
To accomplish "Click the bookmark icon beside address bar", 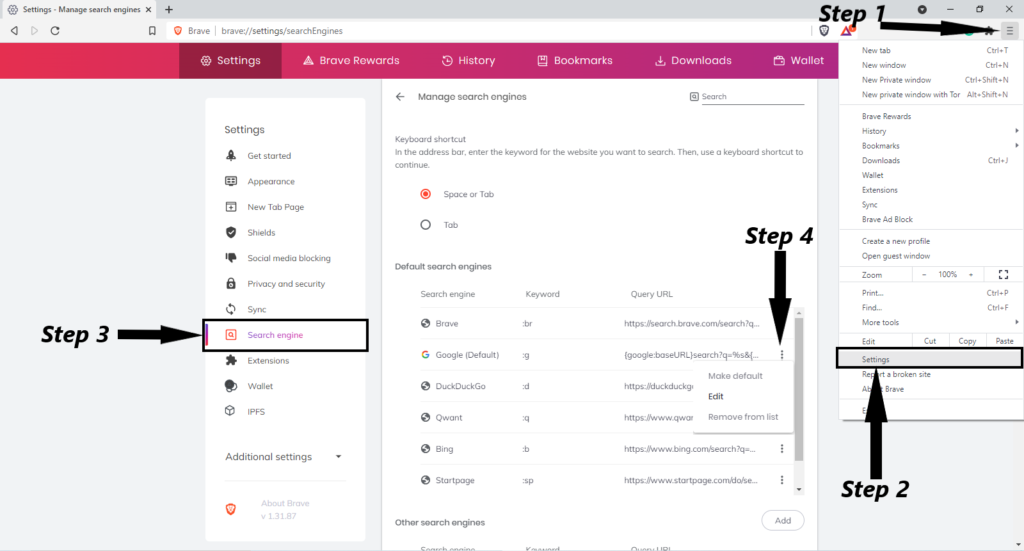I will pyautogui.click(x=152, y=31).
